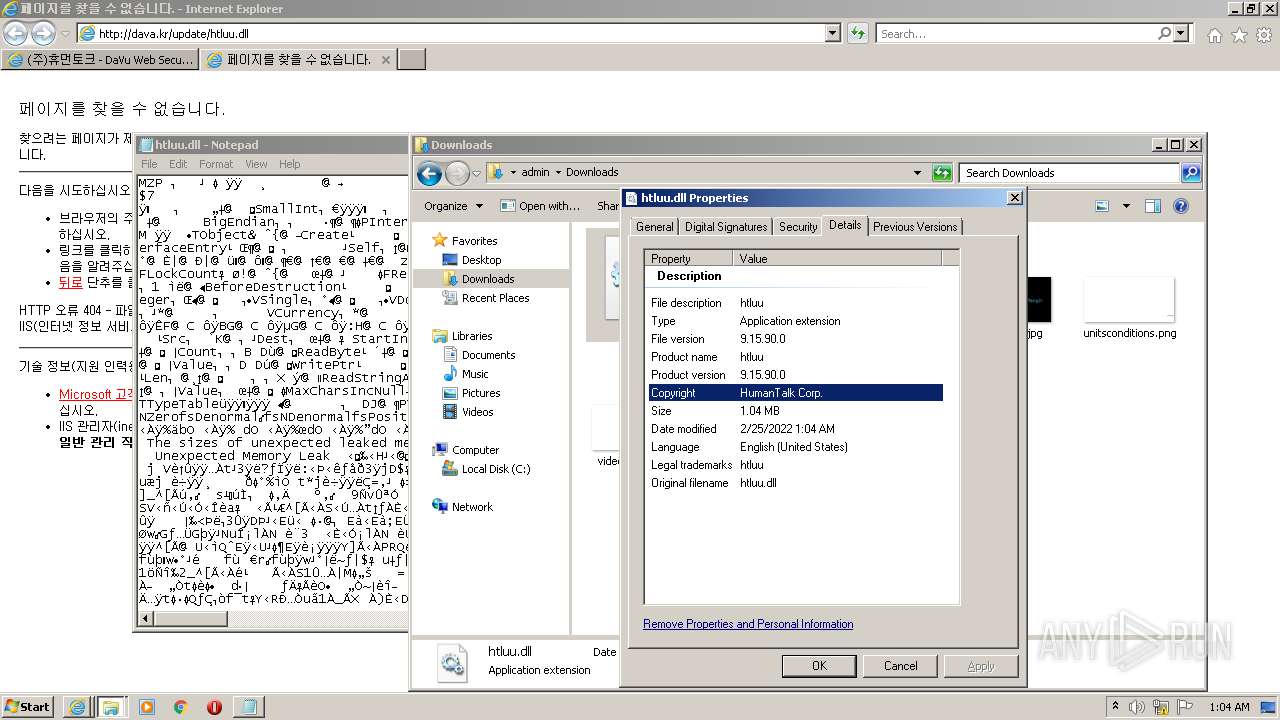Image resolution: width=1280 pixels, height=720 pixels.
Task: Click the Value column header
Action: (838, 259)
